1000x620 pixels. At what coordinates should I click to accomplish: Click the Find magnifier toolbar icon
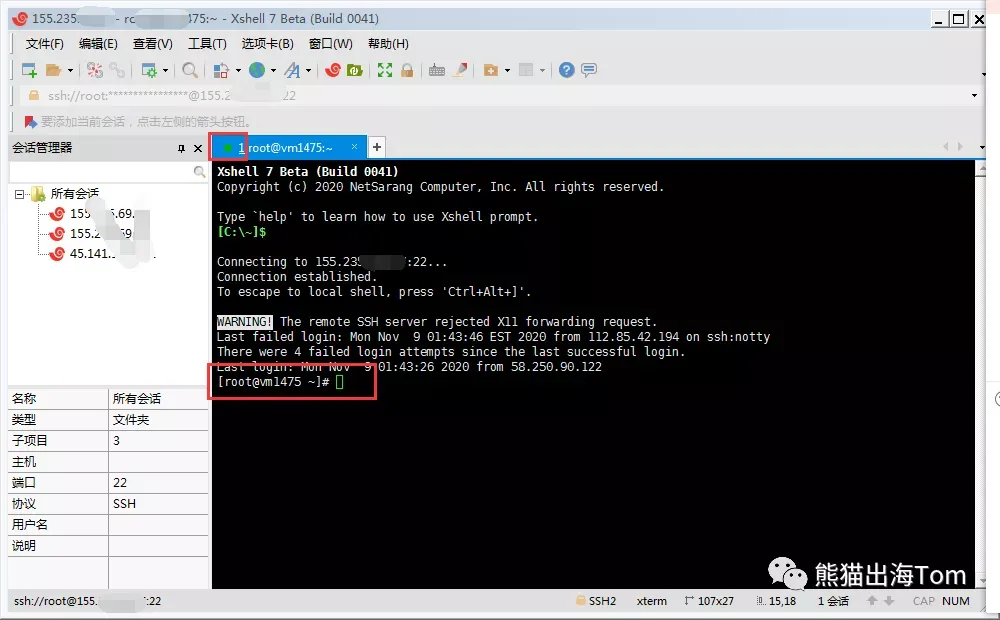tap(189, 70)
